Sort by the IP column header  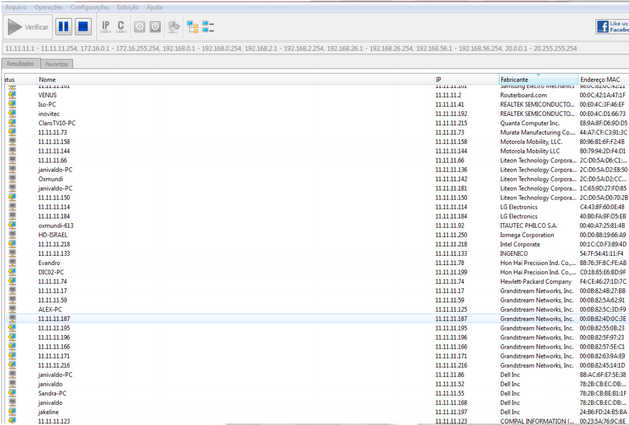click(467, 79)
